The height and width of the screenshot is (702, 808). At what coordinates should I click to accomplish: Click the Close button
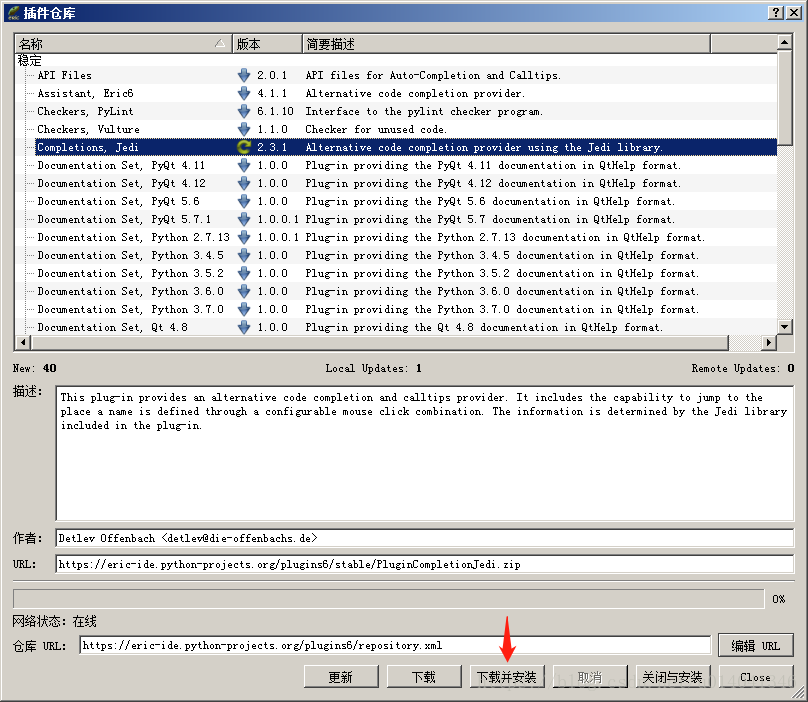pos(755,677)
